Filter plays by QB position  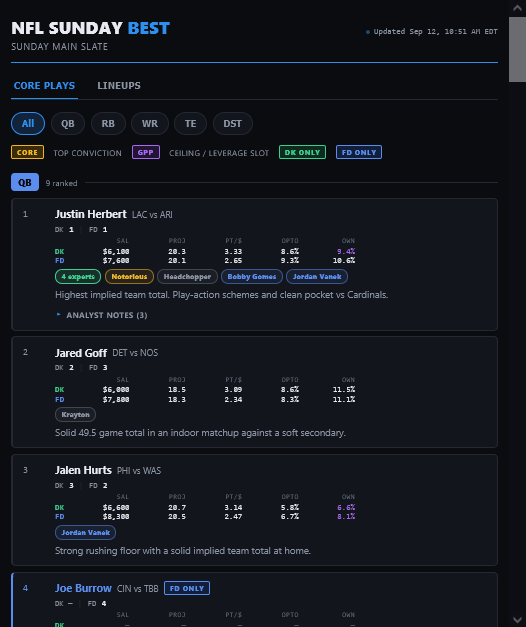click(68, 124)
